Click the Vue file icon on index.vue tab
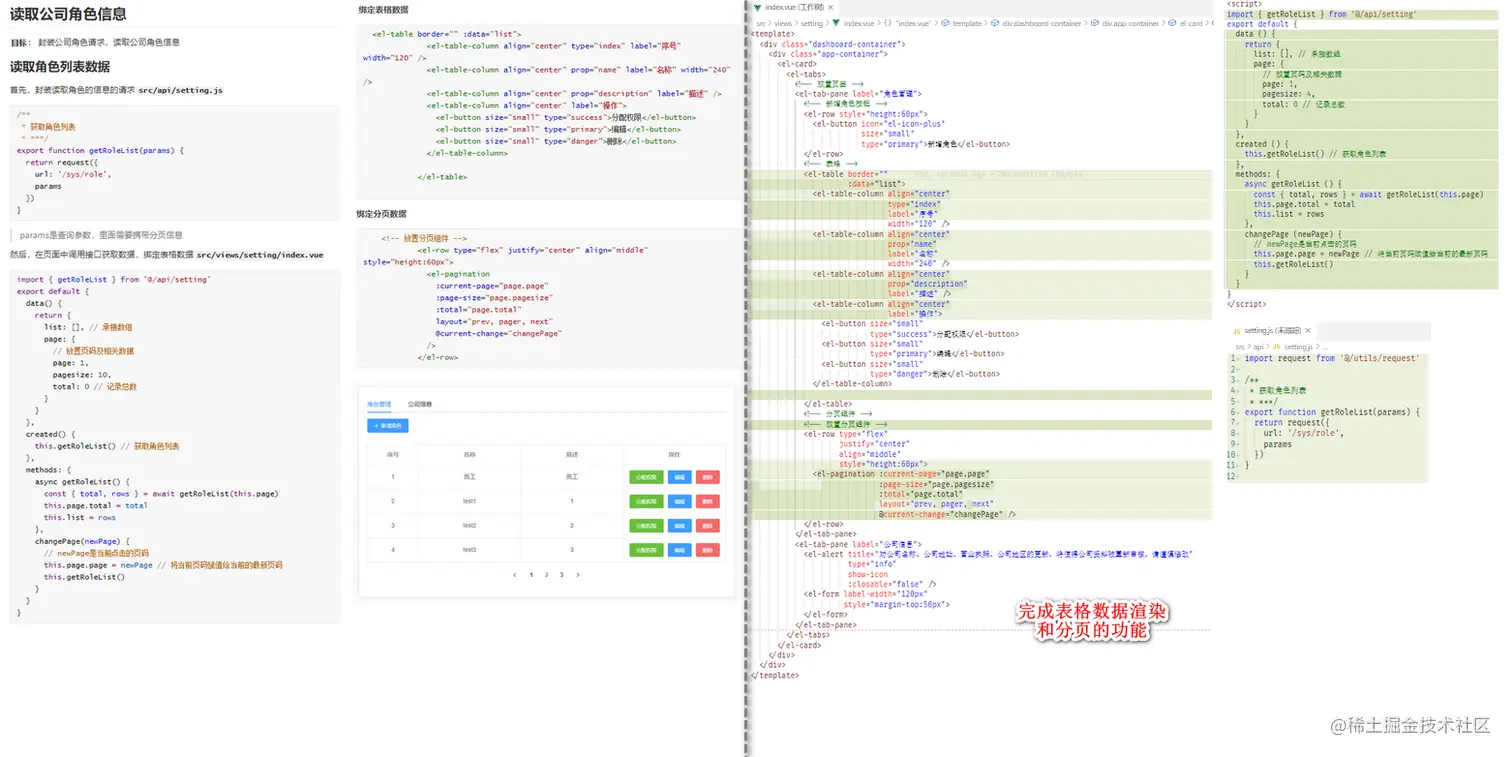 (x=757, y=7)
